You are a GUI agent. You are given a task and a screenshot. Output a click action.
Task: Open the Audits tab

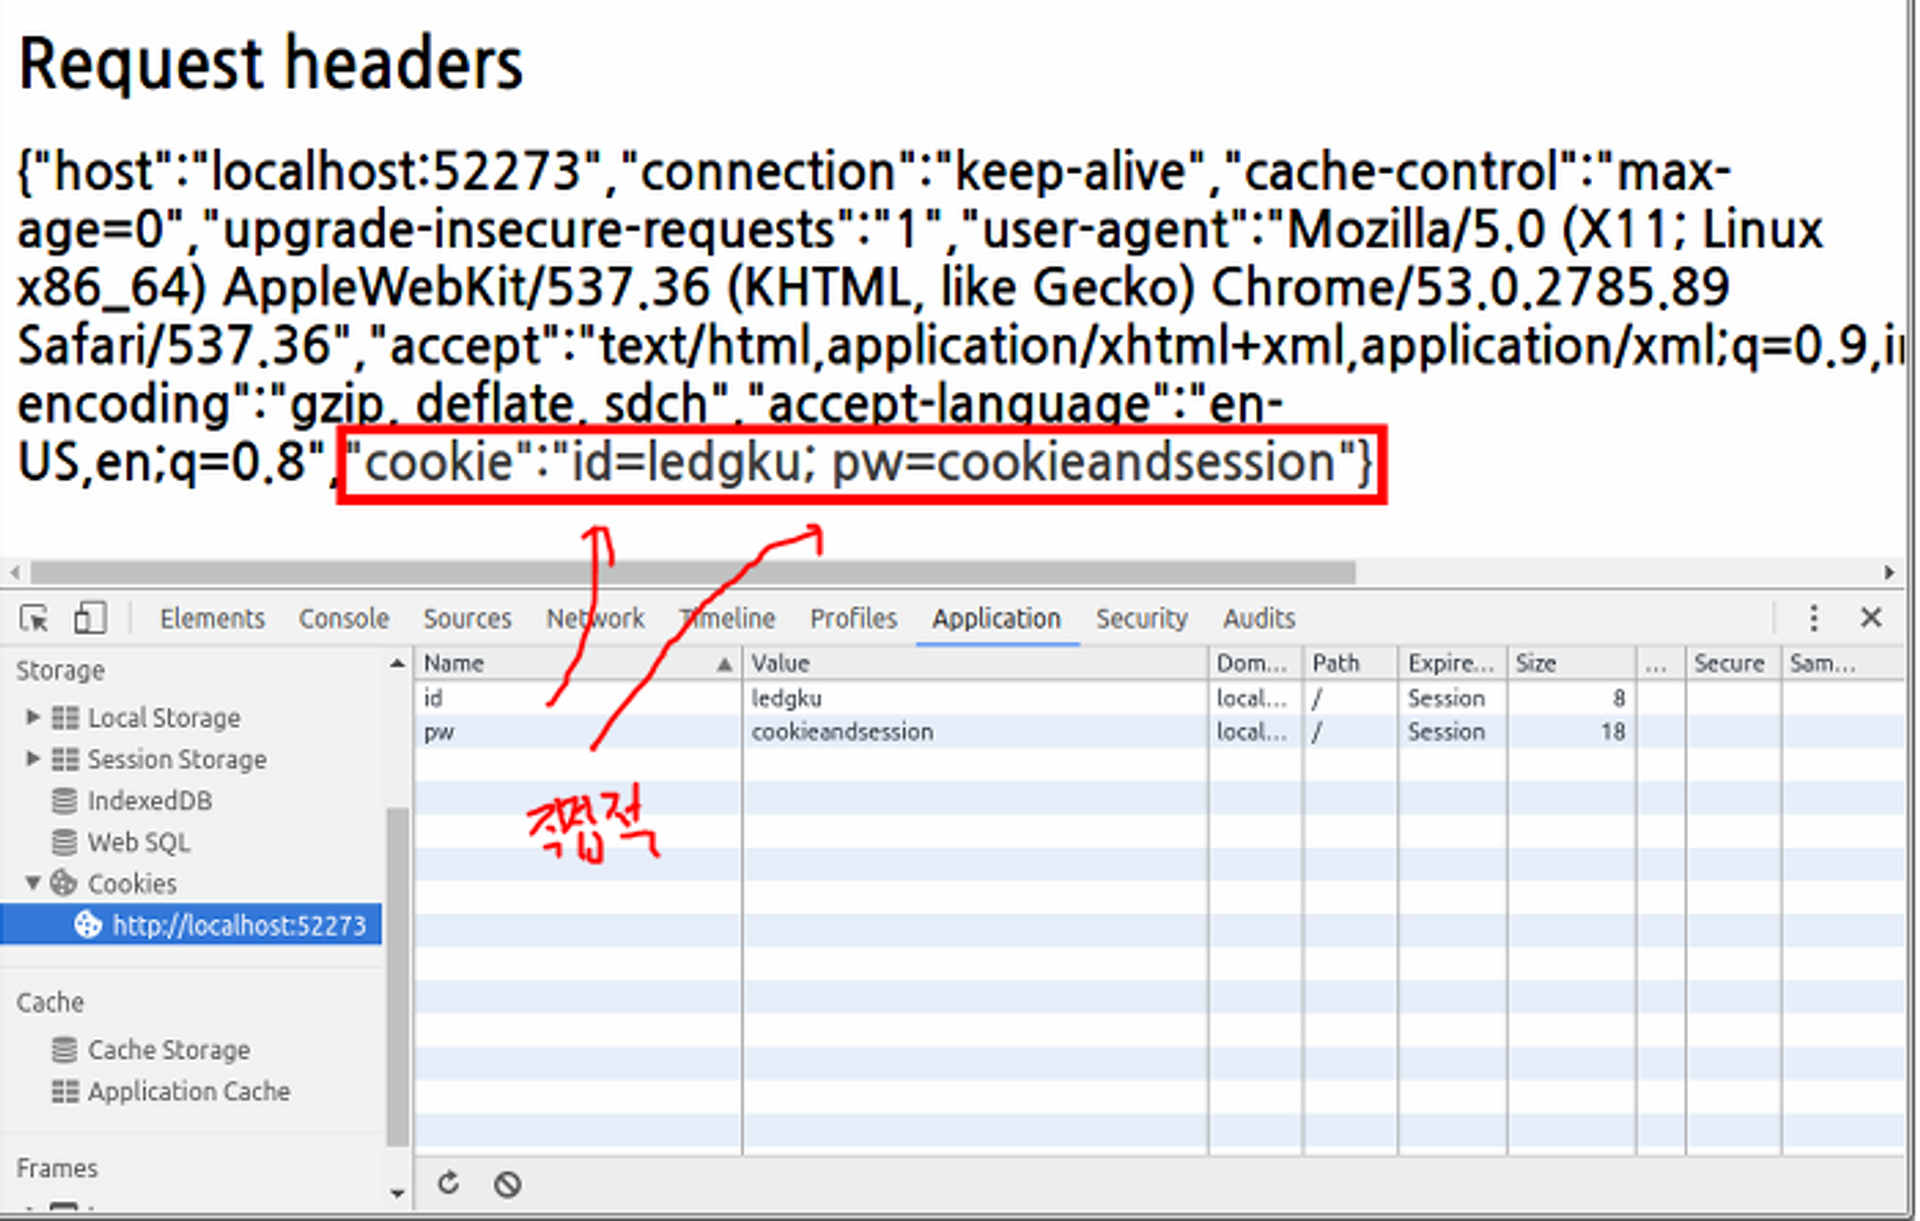1258,619
